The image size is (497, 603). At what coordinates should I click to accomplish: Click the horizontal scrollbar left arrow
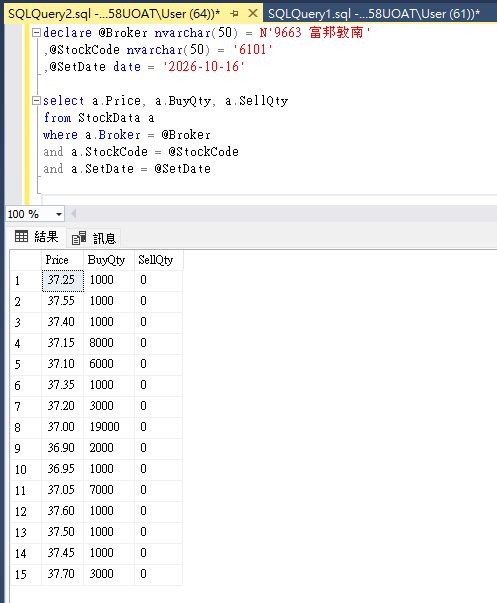pos(73,213)
